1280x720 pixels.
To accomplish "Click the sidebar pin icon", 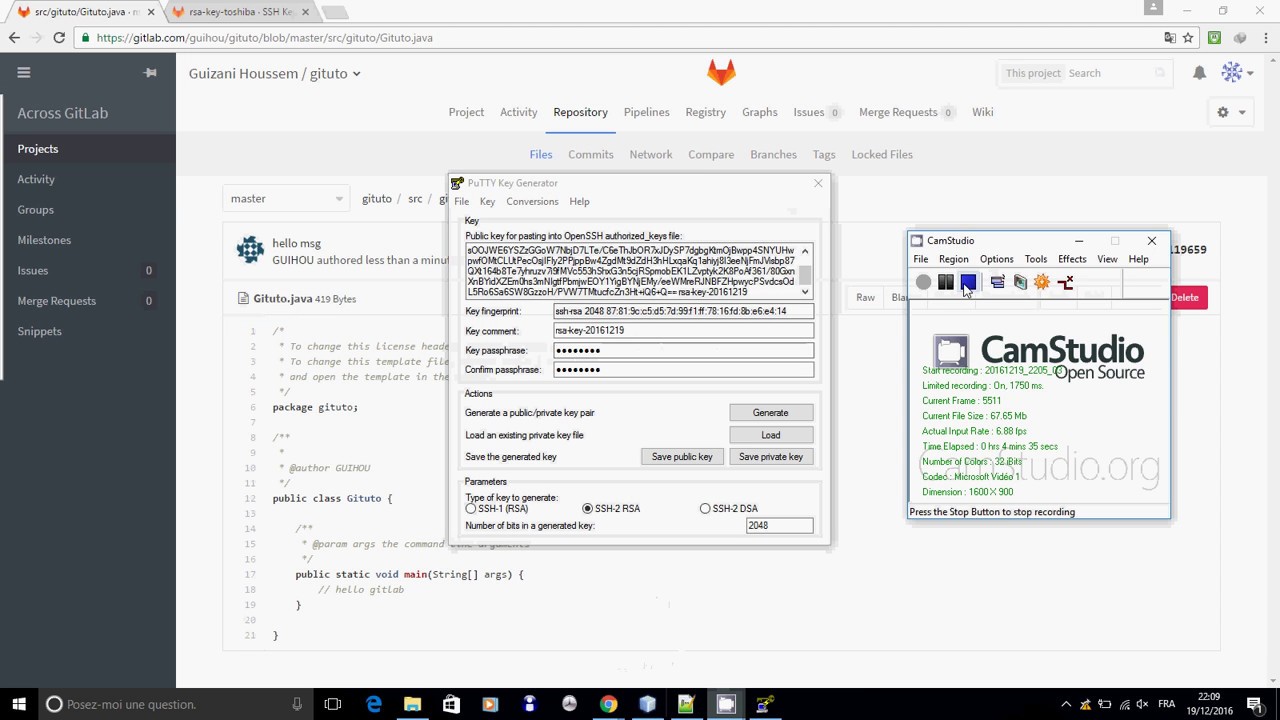I will pos(150,73).
